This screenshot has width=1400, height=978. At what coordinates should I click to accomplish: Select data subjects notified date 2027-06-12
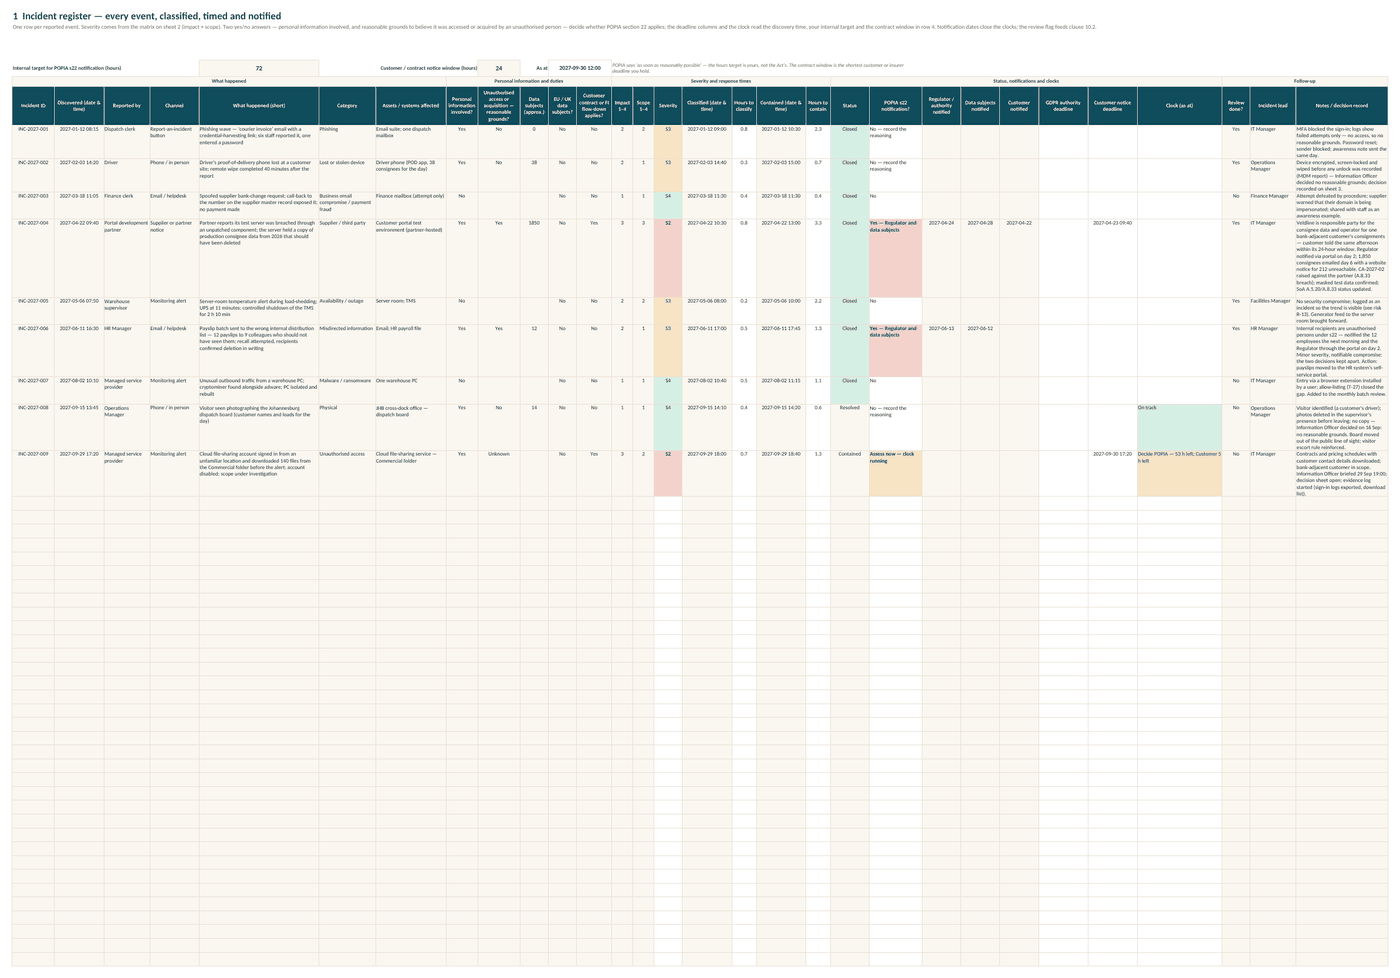tap(980, 350)
